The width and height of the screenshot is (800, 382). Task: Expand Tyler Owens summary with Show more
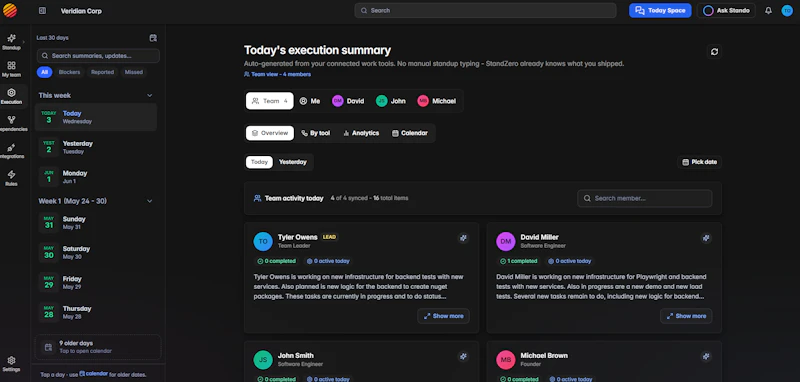tap(443, 316)
